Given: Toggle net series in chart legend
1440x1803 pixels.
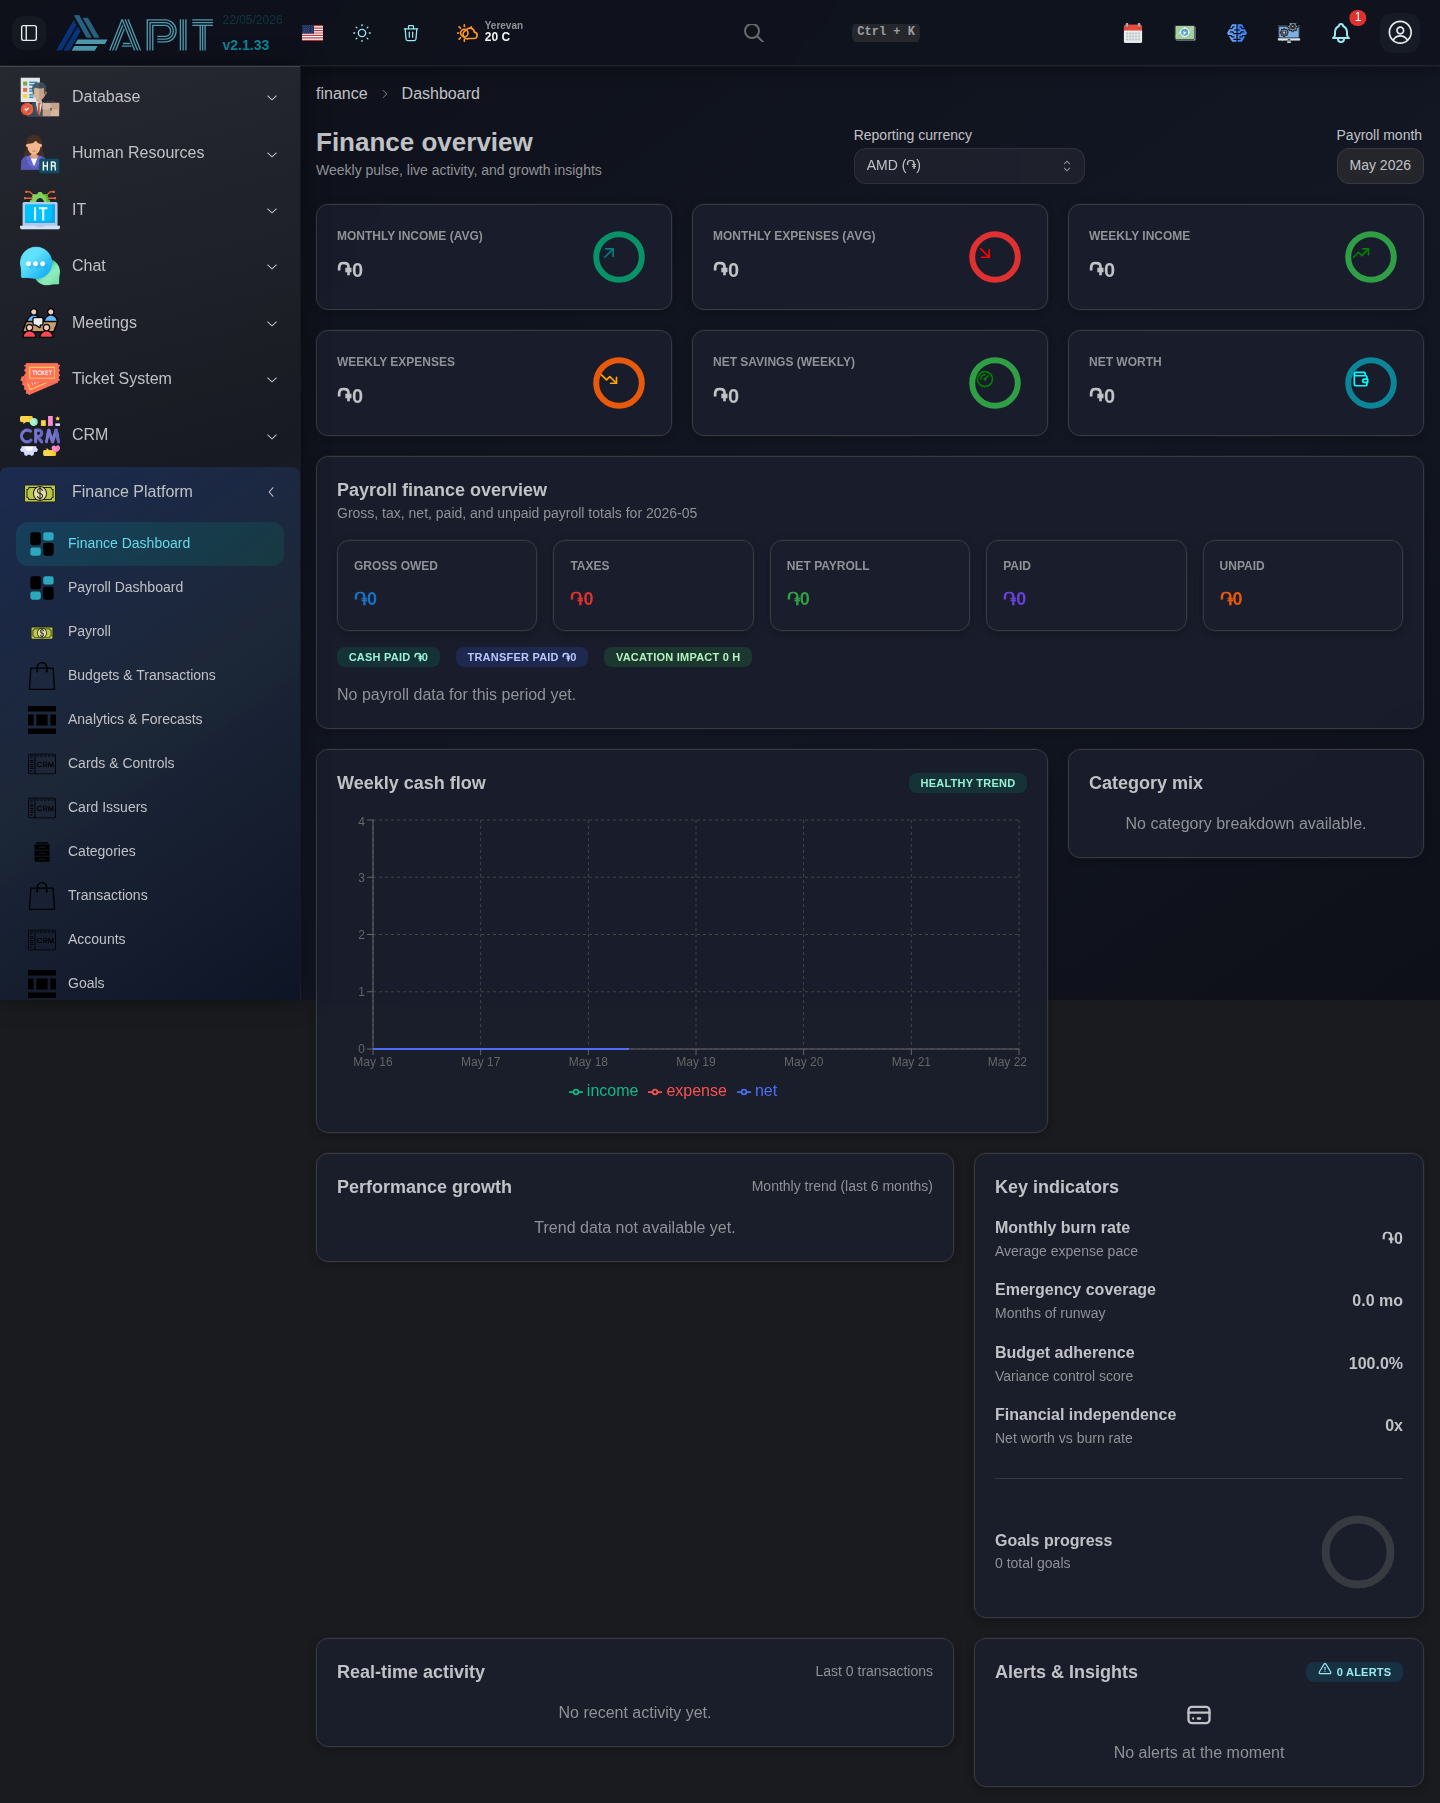Looking at the screenshot, I should tap(757, 1091).
